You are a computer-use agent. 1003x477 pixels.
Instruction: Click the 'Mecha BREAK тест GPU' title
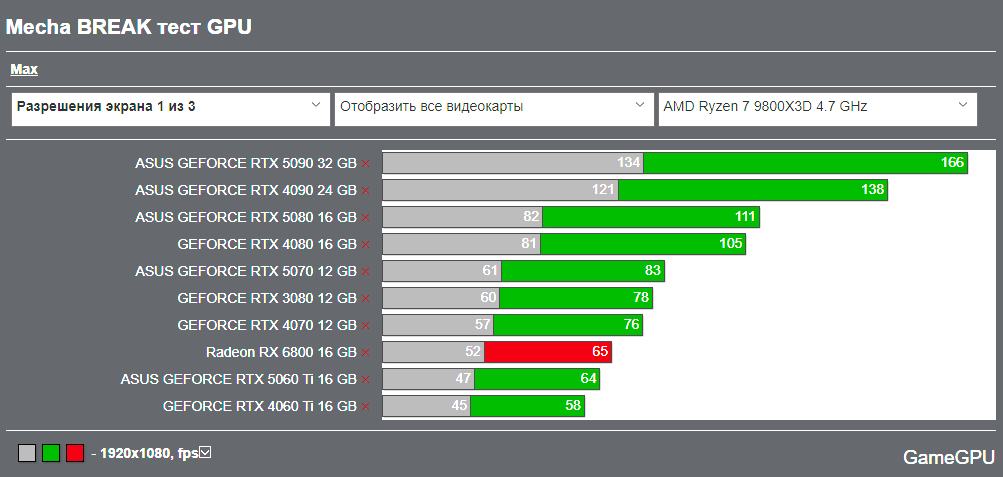tap(129, 27)
